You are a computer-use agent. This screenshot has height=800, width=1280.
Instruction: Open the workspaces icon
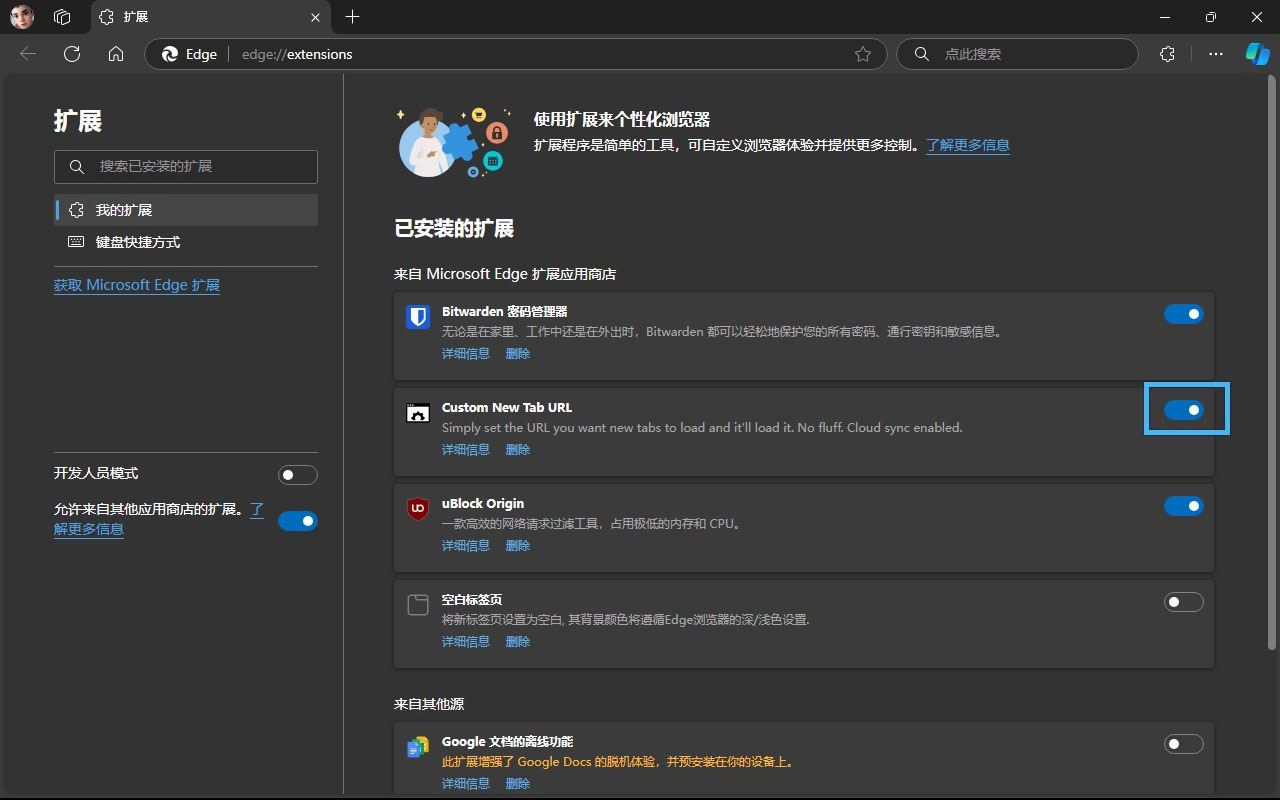(x=62, y=17)
